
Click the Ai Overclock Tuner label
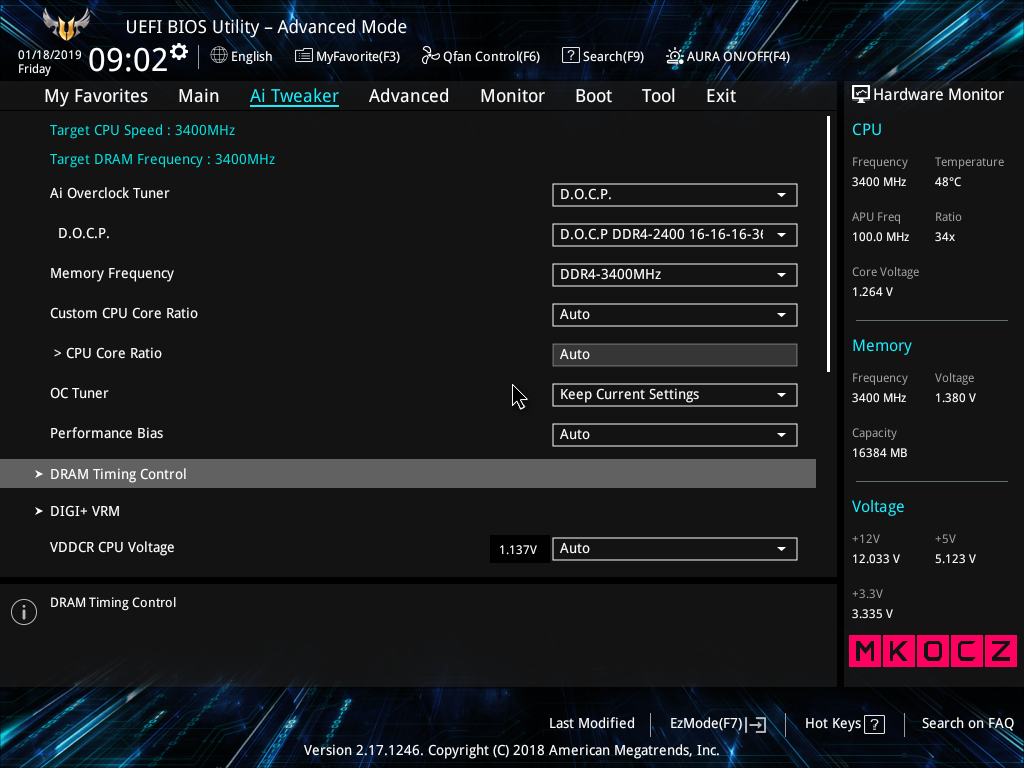click(x=110, y=193)
